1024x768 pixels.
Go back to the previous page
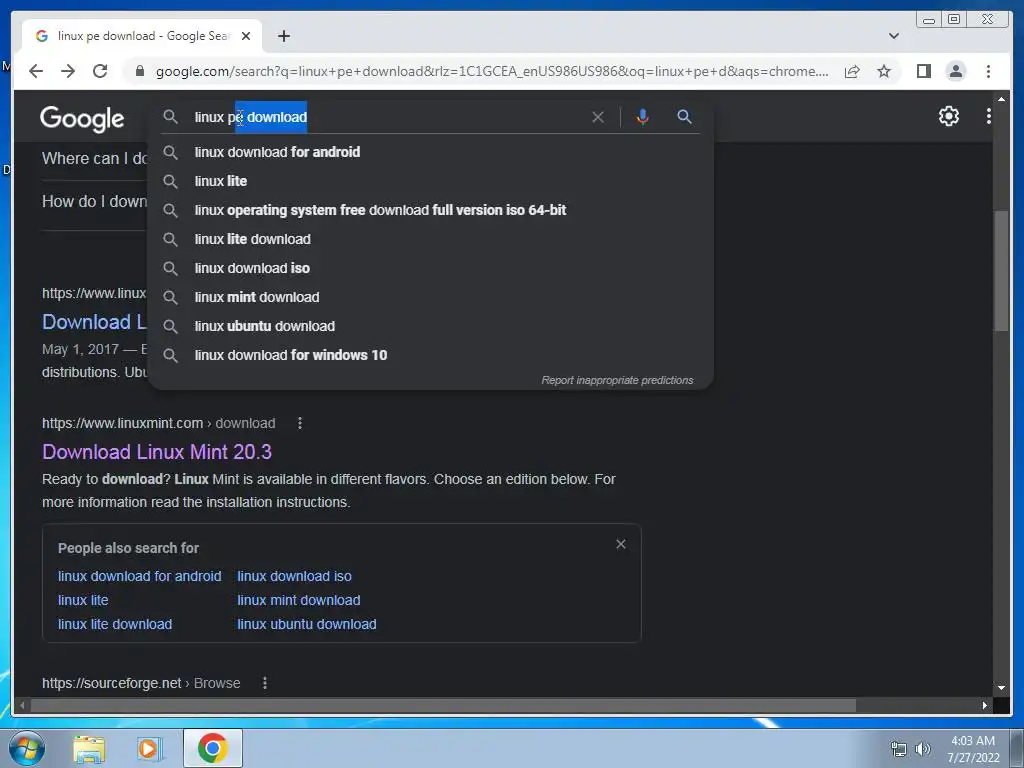click(36, 71)
